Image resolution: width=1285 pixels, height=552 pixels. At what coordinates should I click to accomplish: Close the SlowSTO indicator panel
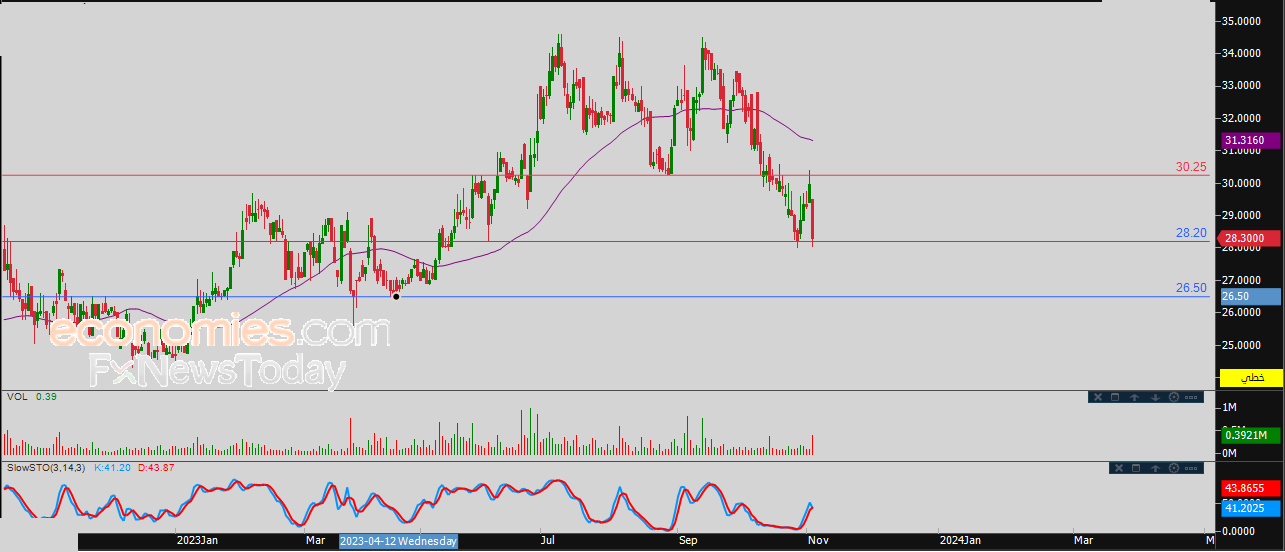coord(1119,468)
